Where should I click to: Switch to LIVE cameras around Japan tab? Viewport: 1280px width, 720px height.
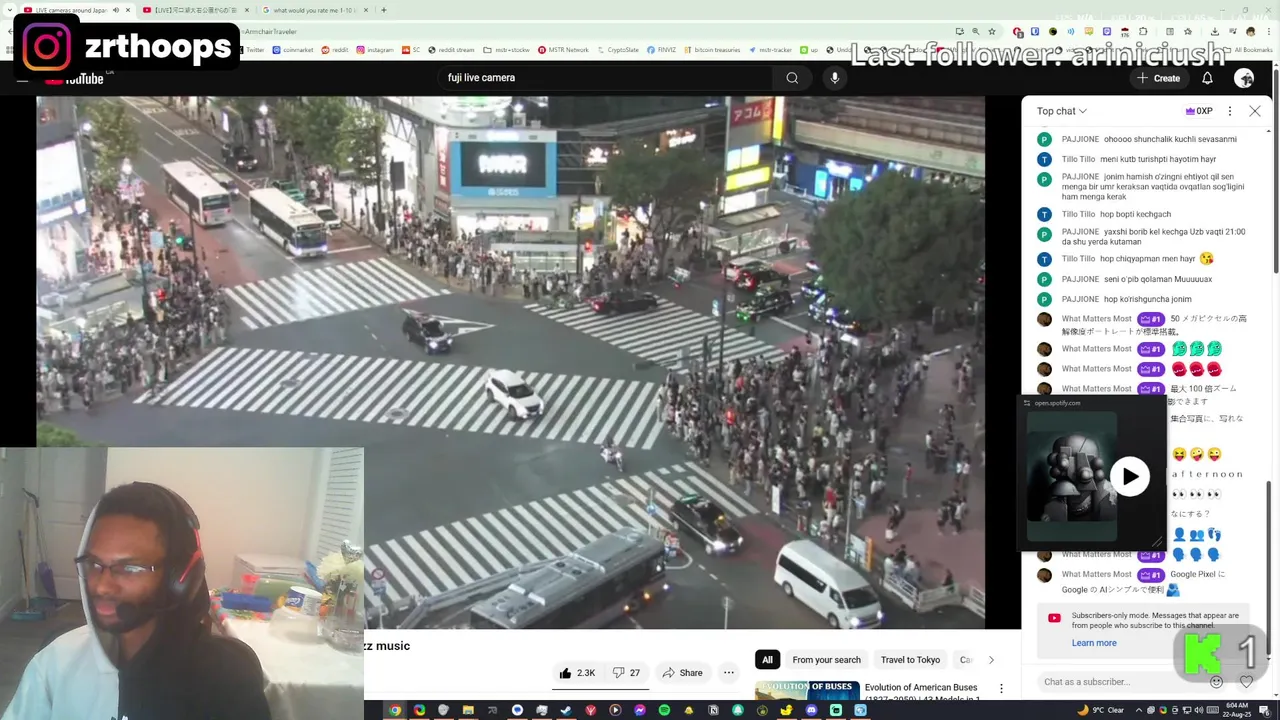[77, 10]
